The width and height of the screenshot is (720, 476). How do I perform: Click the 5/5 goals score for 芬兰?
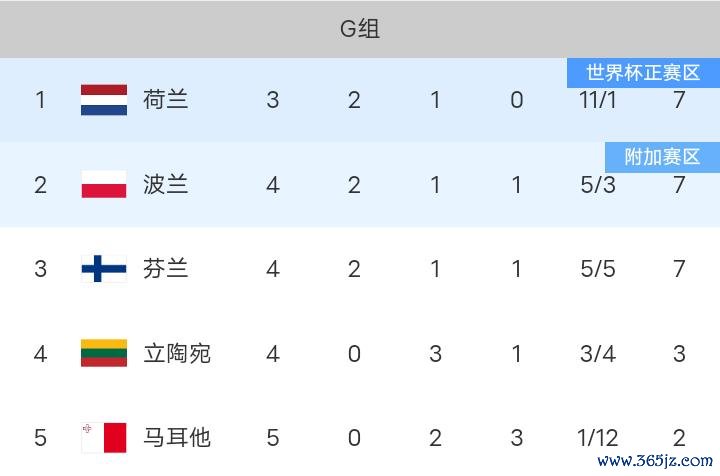point(598,269)
